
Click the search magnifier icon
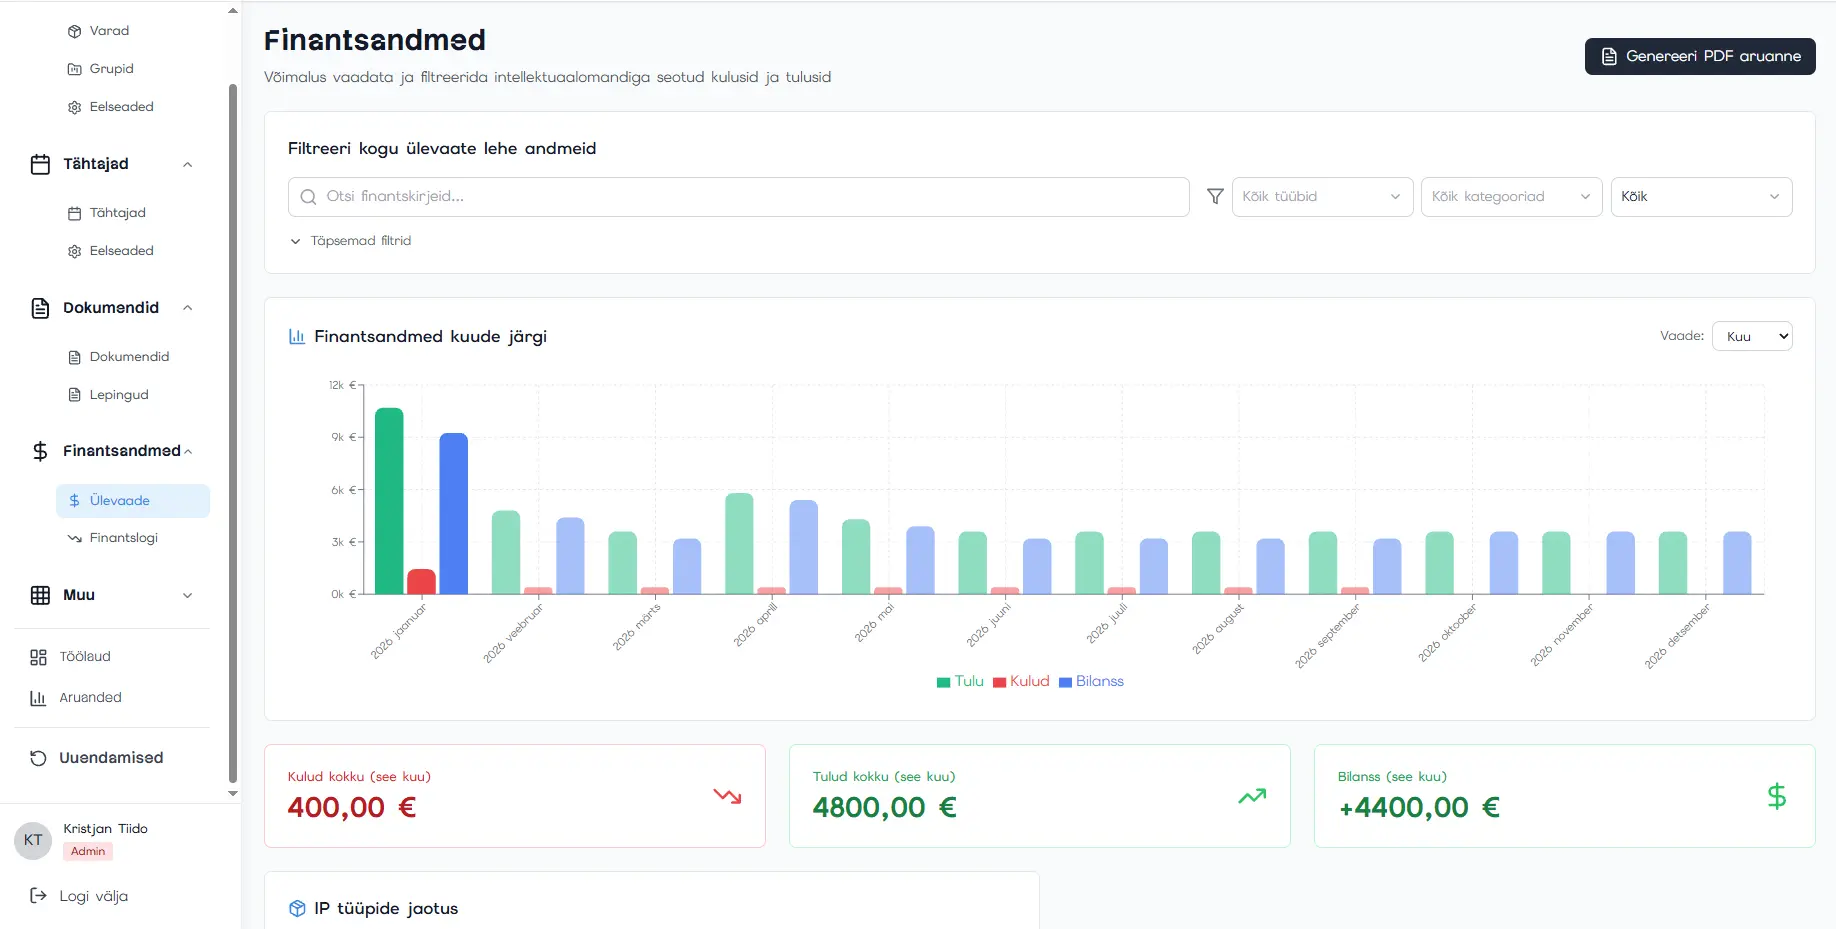(308, 197)
